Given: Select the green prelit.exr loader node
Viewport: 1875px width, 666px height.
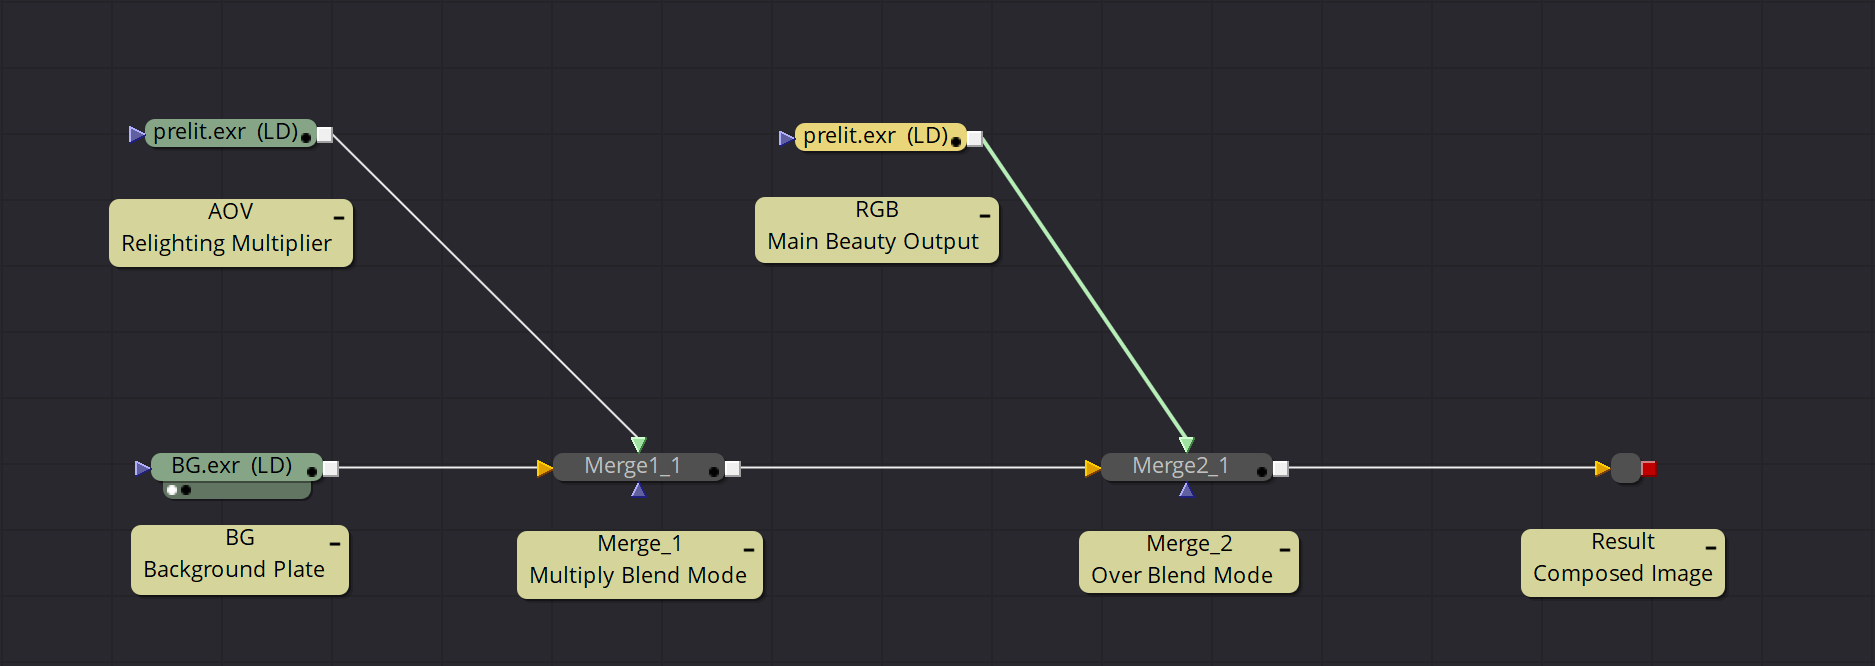Looking at the screenshot, I should tap(226, 132).
